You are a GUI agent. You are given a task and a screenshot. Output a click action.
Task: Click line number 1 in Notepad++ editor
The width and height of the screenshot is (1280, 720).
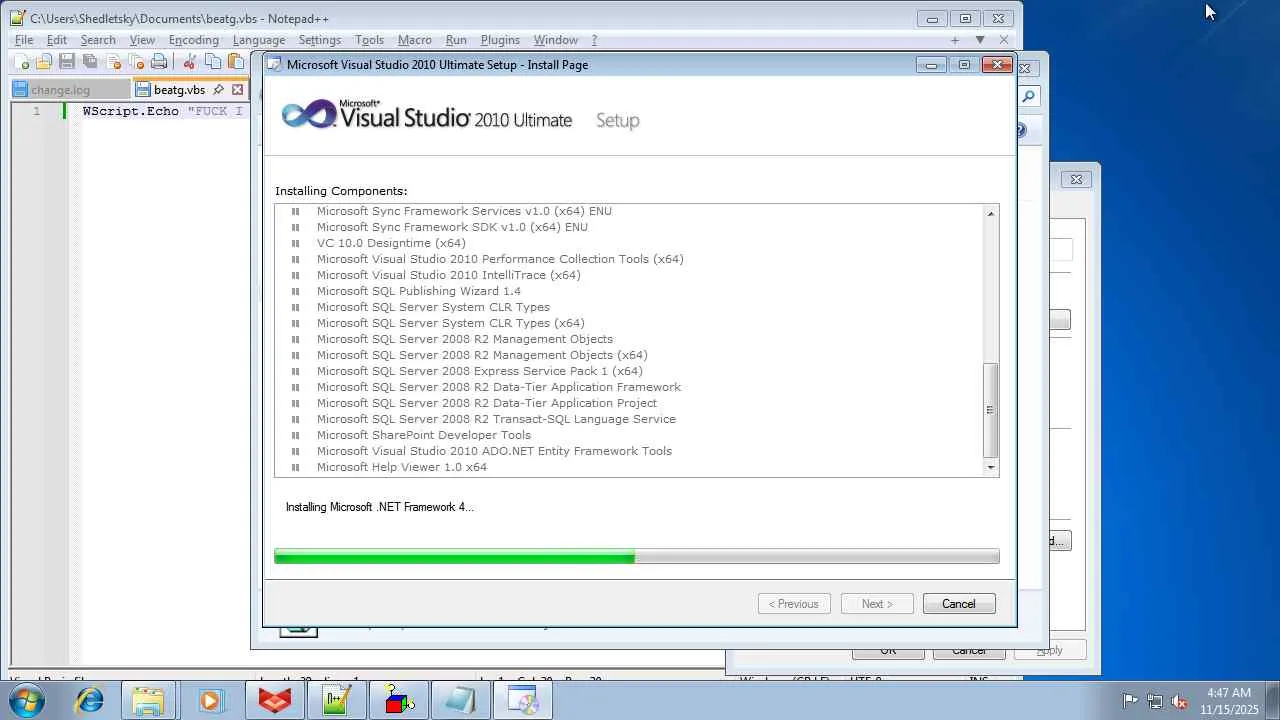36,111
